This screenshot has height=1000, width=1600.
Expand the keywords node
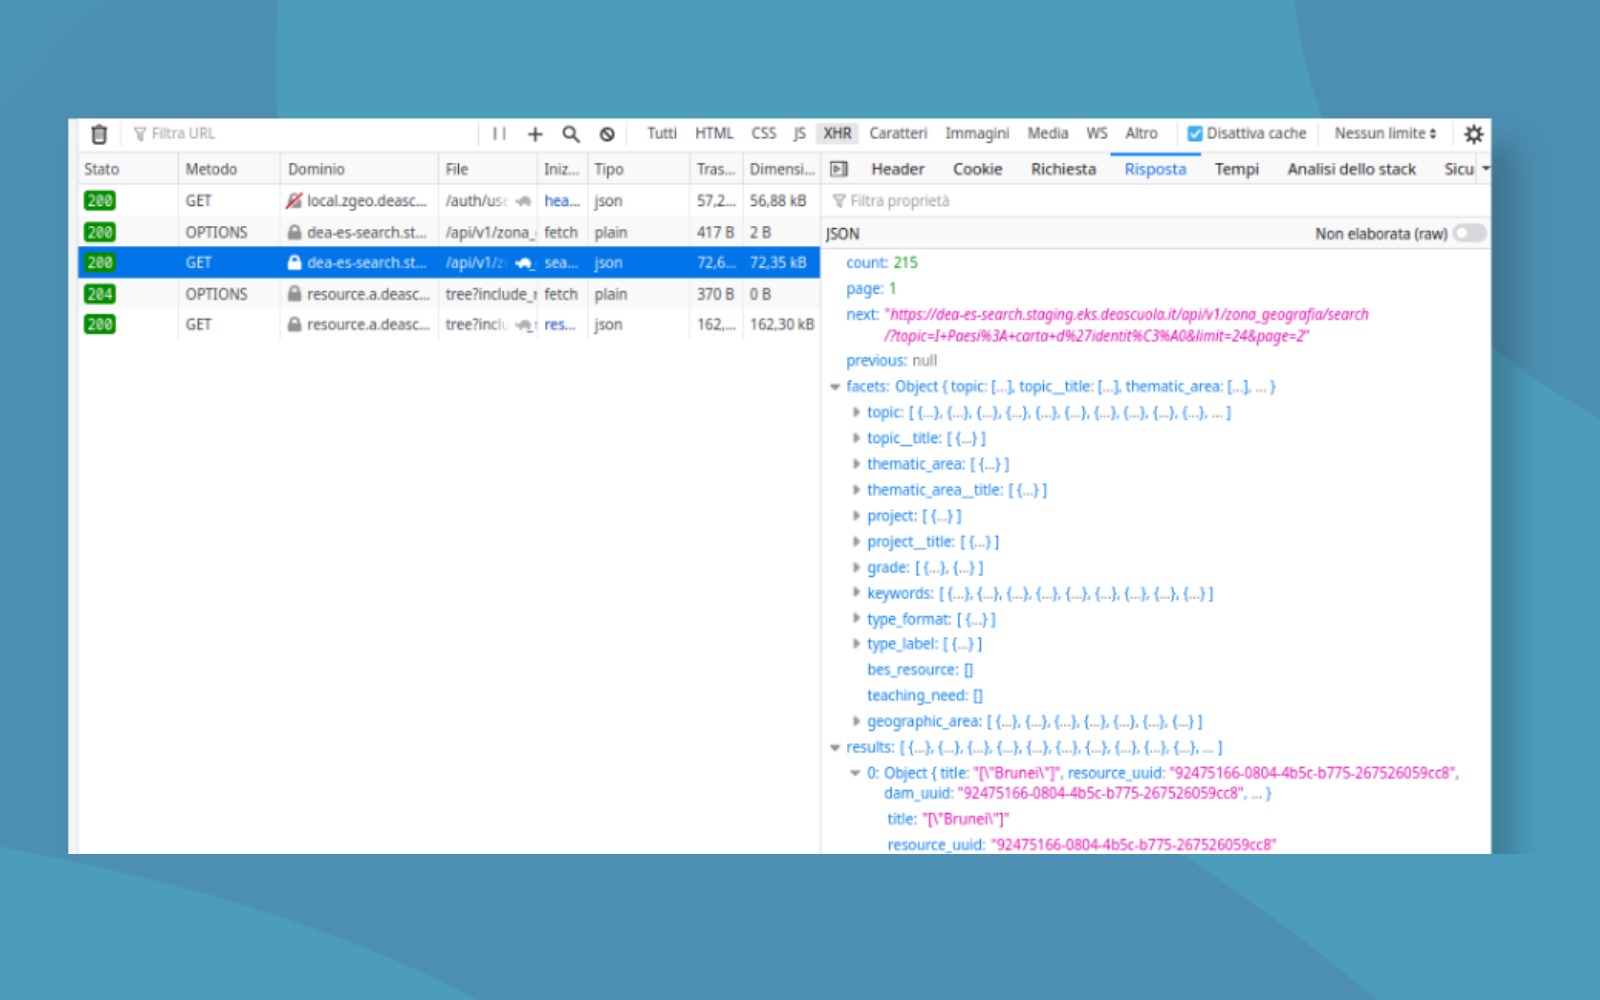[856, 593]
